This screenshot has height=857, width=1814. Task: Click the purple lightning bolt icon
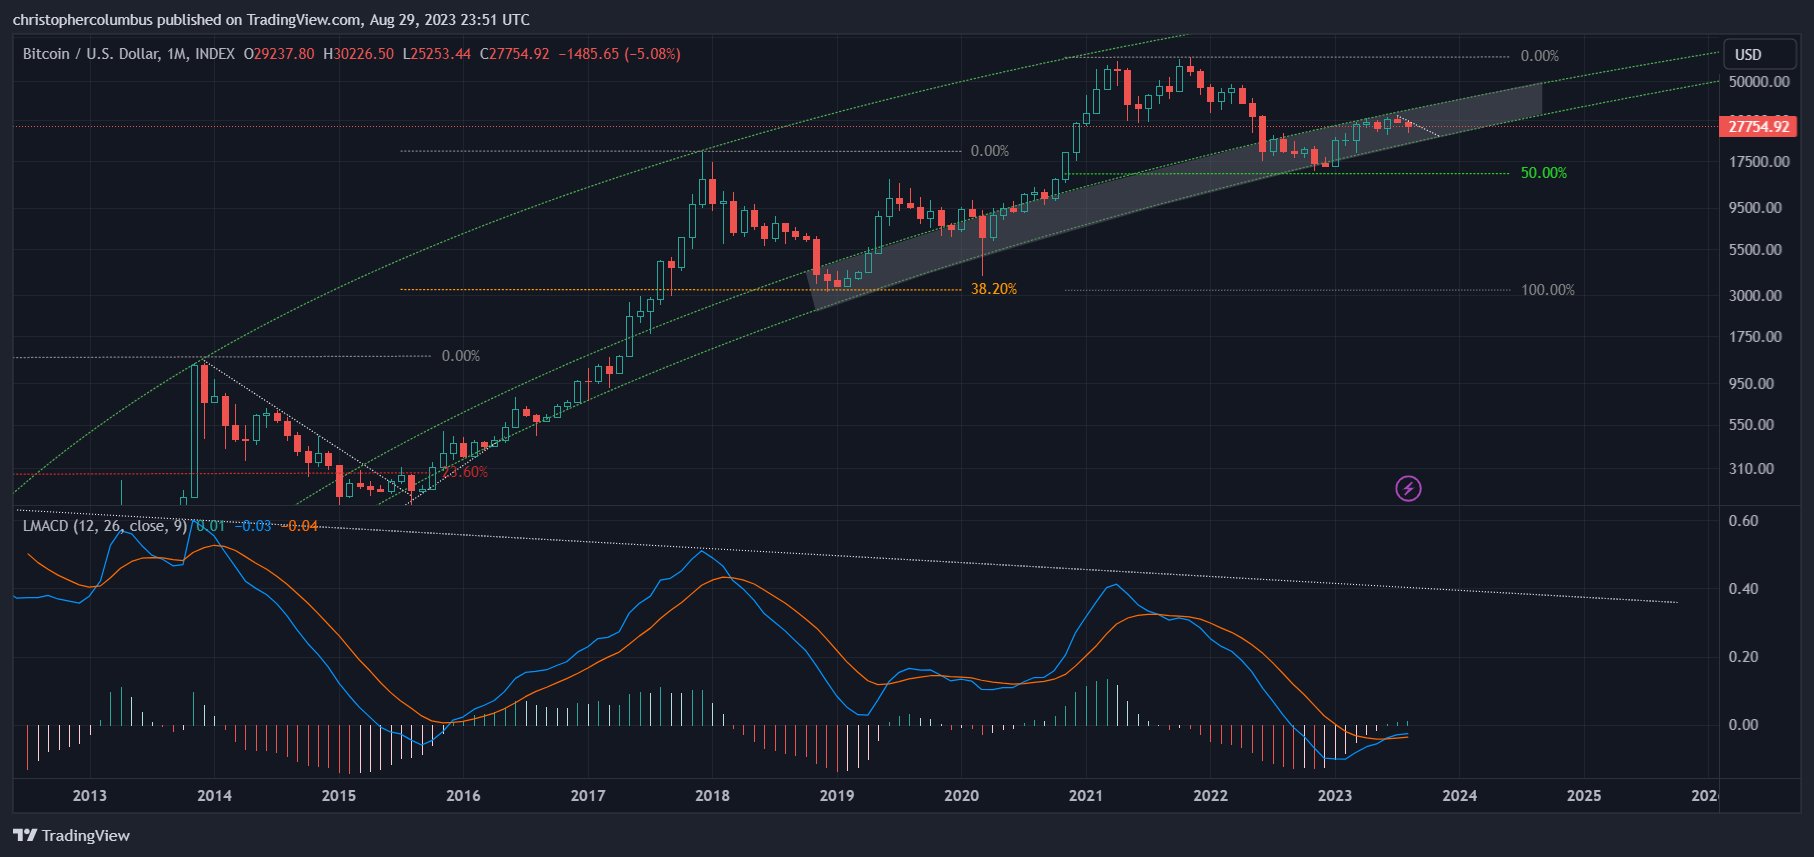tap(1408, 488)
